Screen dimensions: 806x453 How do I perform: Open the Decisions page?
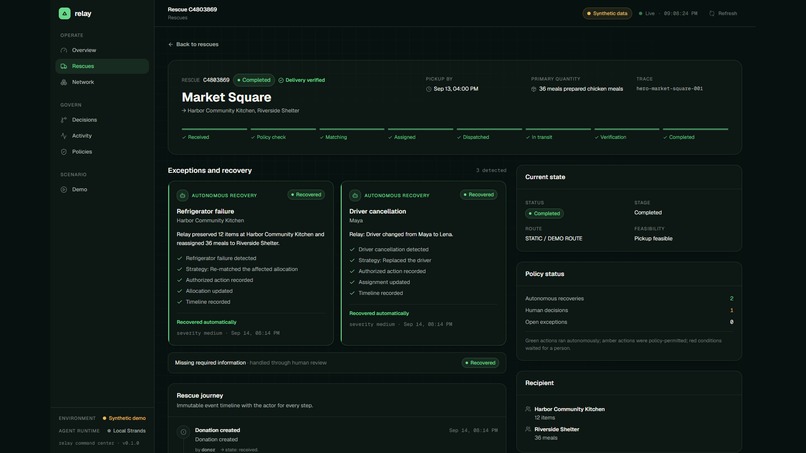pos(102,120)
